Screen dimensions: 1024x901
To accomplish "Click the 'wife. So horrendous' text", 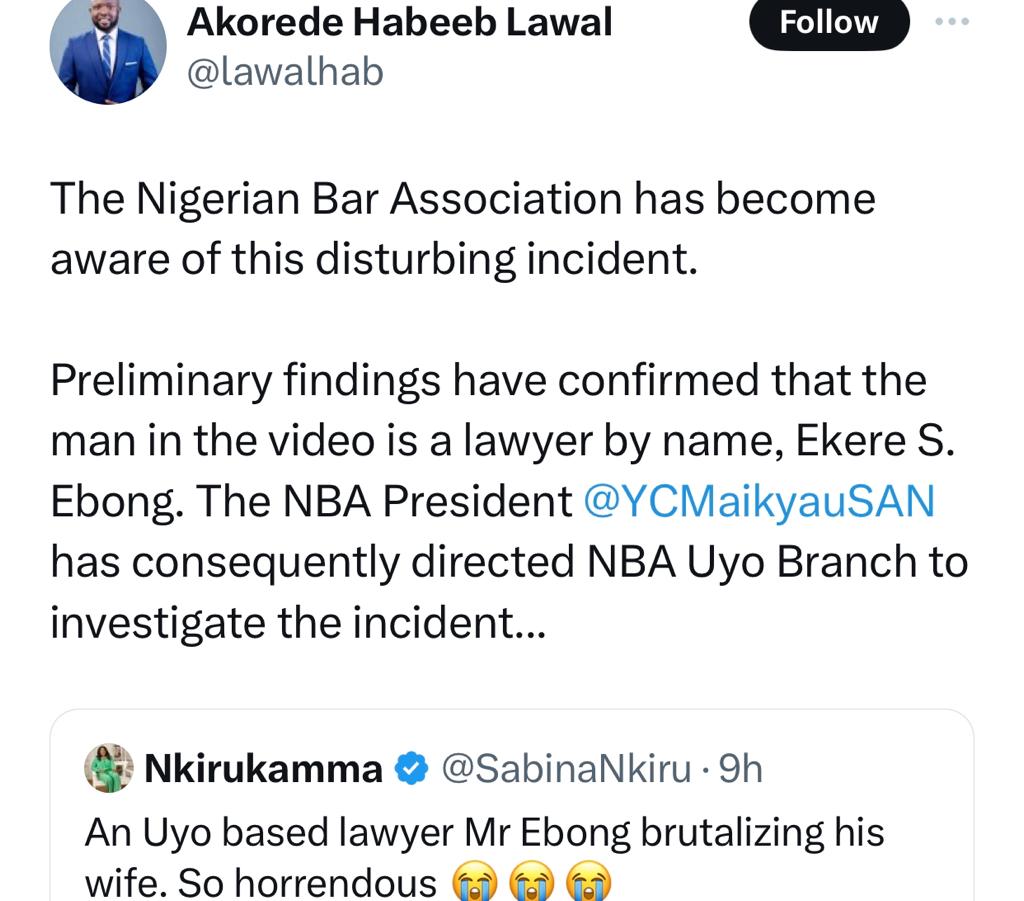I will pyautogui.click(x=260, y=884).
